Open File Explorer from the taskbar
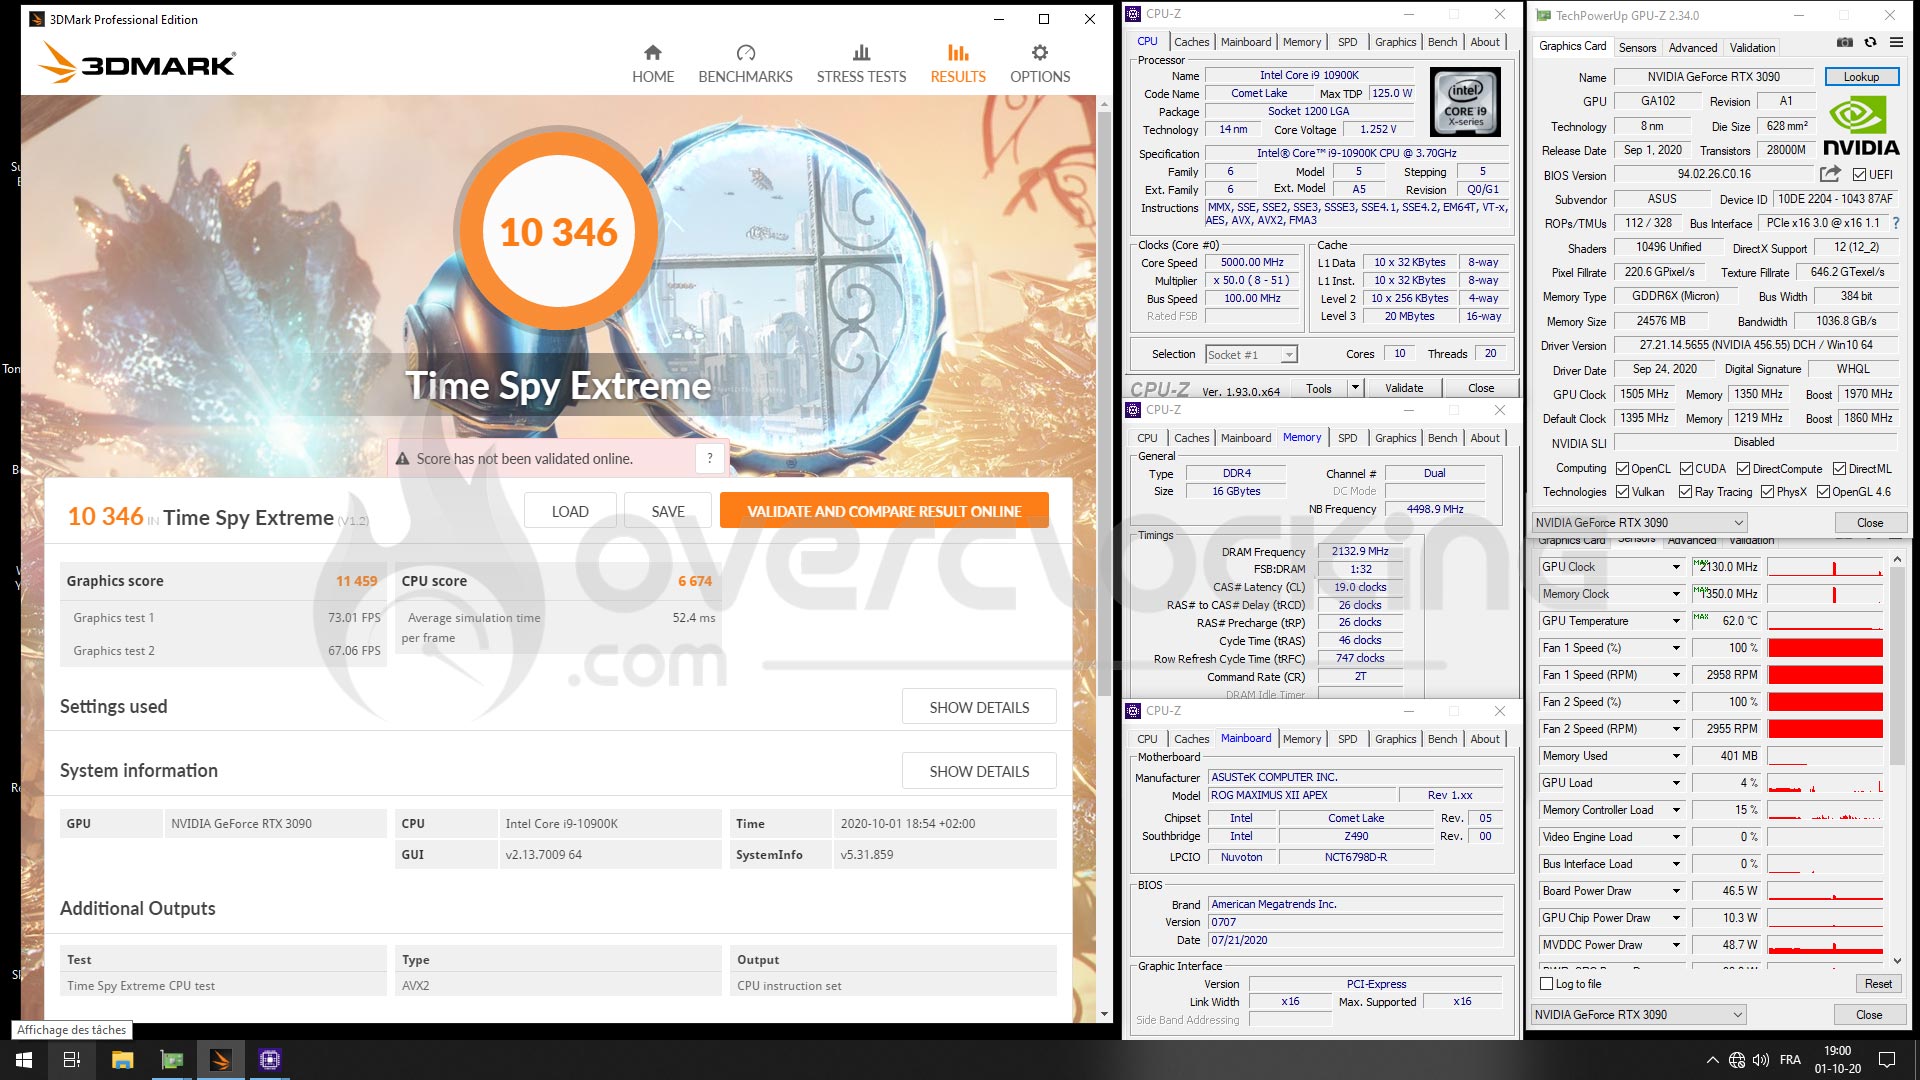This screenshot has height=1080, width=1920. pos(122,1060)
